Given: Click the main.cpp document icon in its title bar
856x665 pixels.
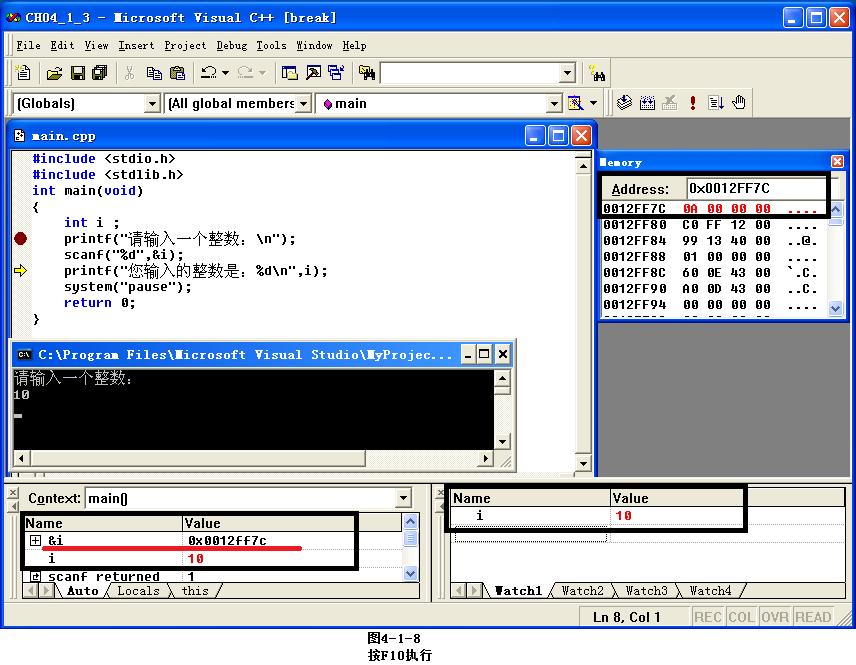Looking at the screenshot, I should pos(20,135).
